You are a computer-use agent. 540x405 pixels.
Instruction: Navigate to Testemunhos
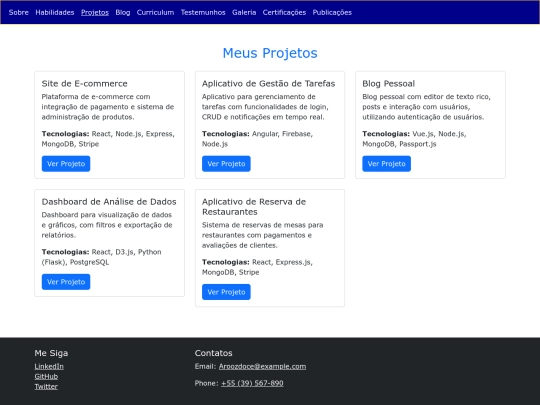click(x=203, y=12)
